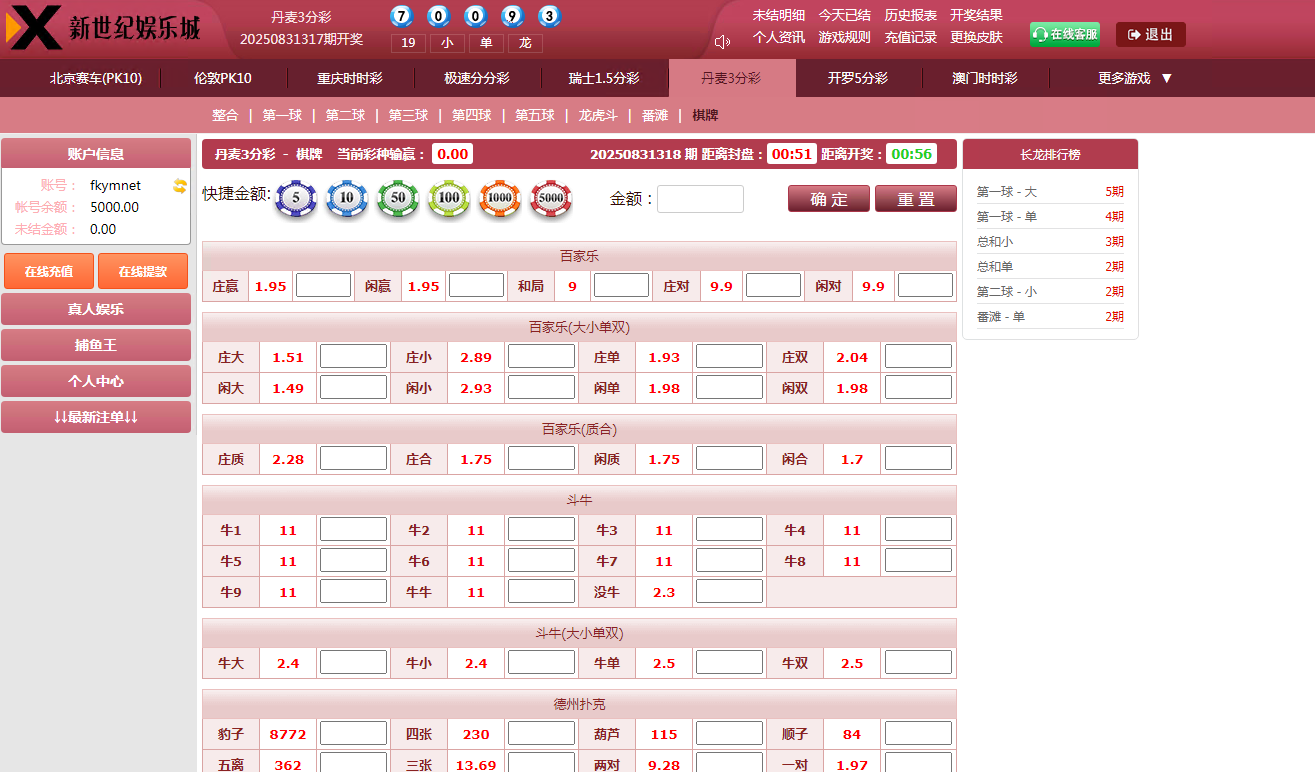Confirm the bet with 确定
Screen dimensions: 1315x772
click(x=828, y=198)
